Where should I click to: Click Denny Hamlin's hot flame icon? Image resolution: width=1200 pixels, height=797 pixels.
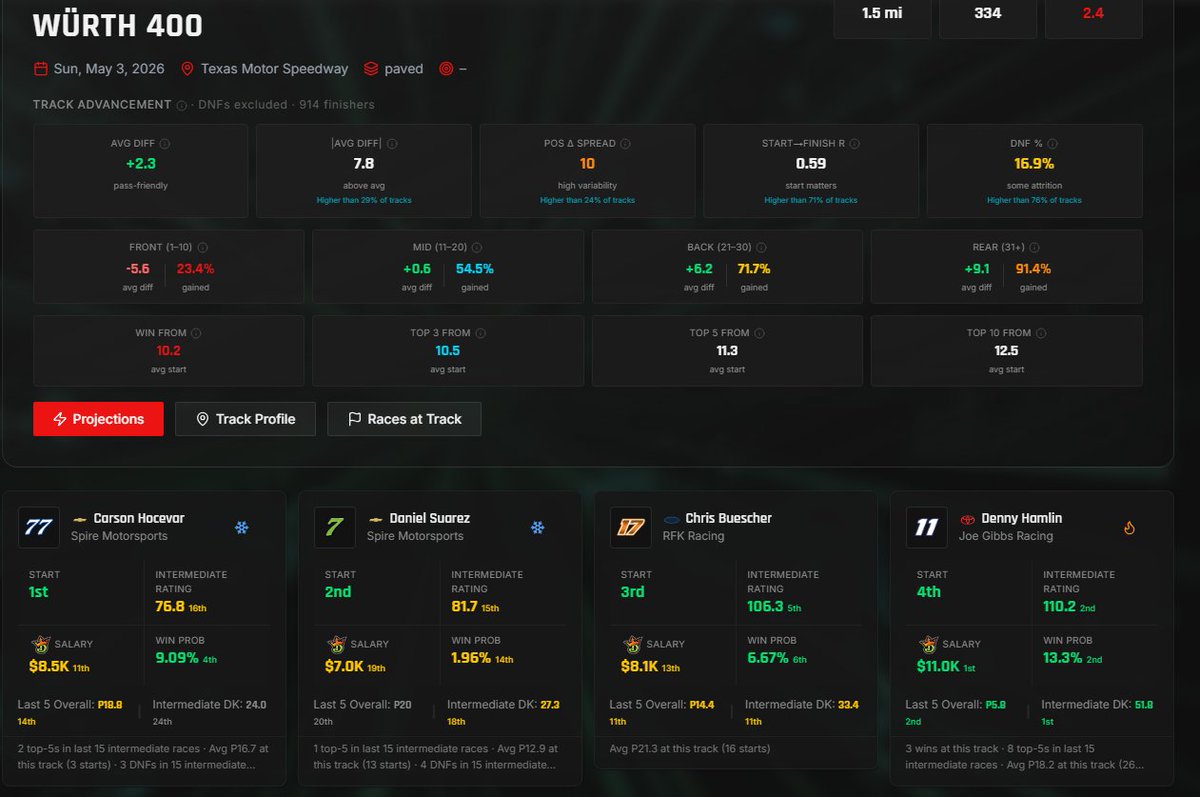coord(1130,527)
